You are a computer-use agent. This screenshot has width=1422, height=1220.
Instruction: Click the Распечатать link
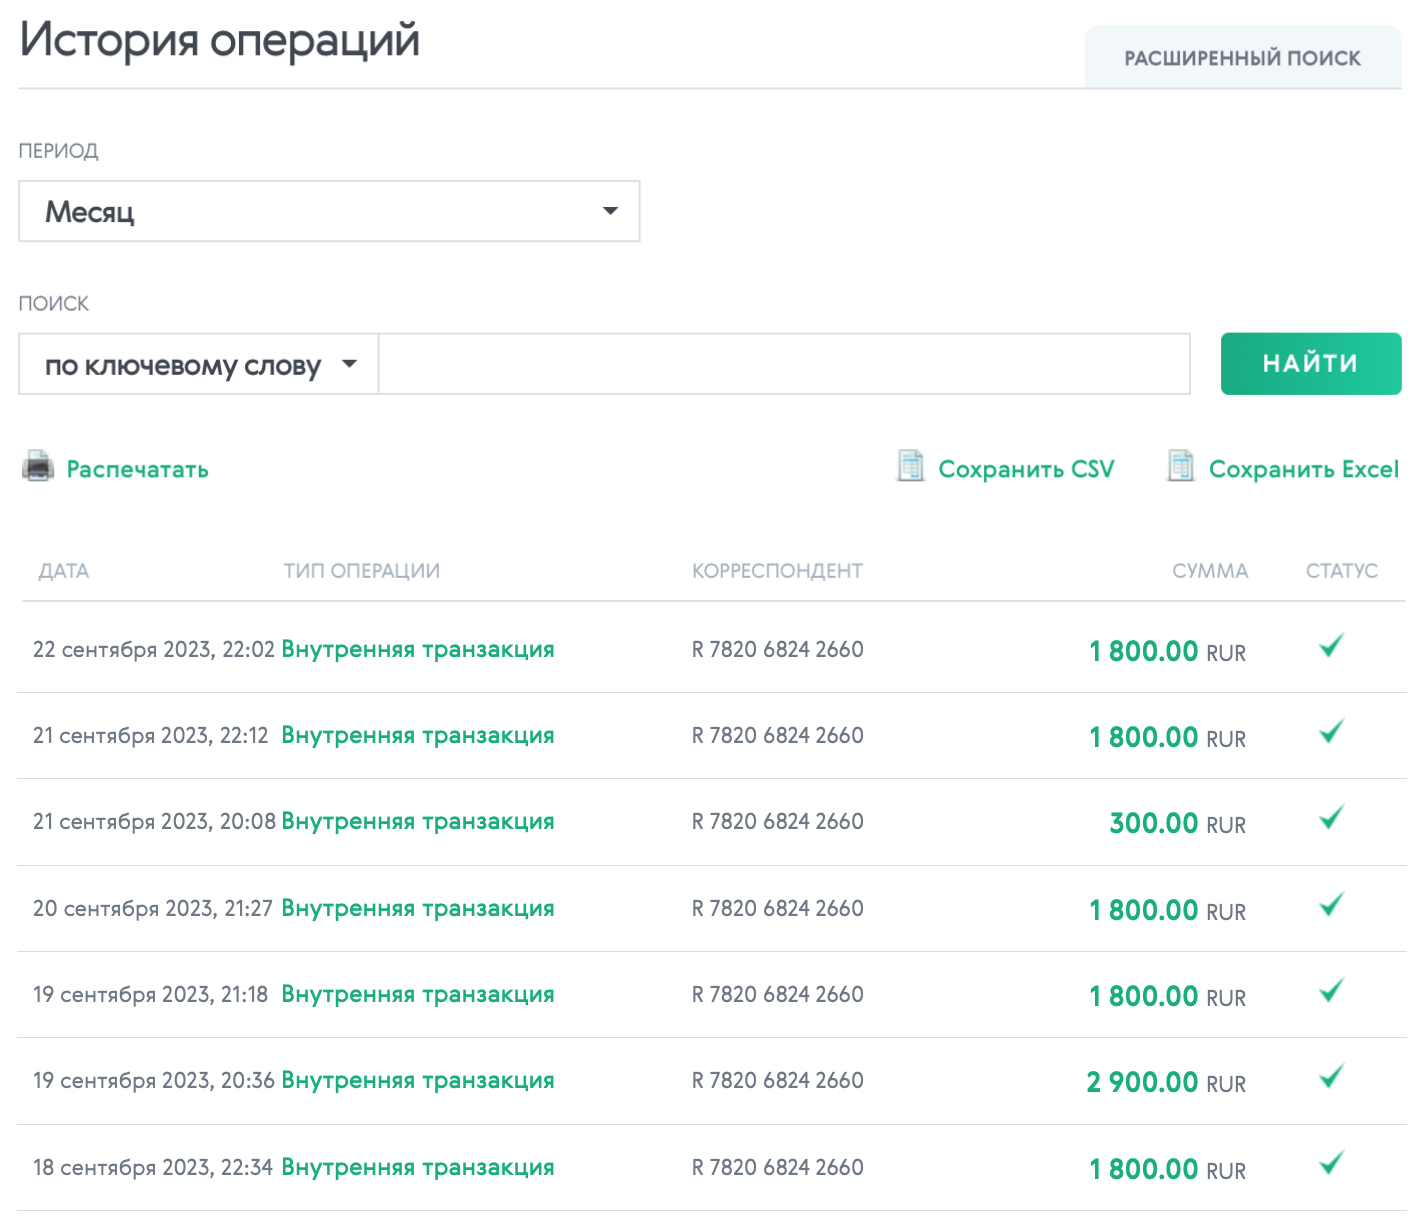[138, 469]
